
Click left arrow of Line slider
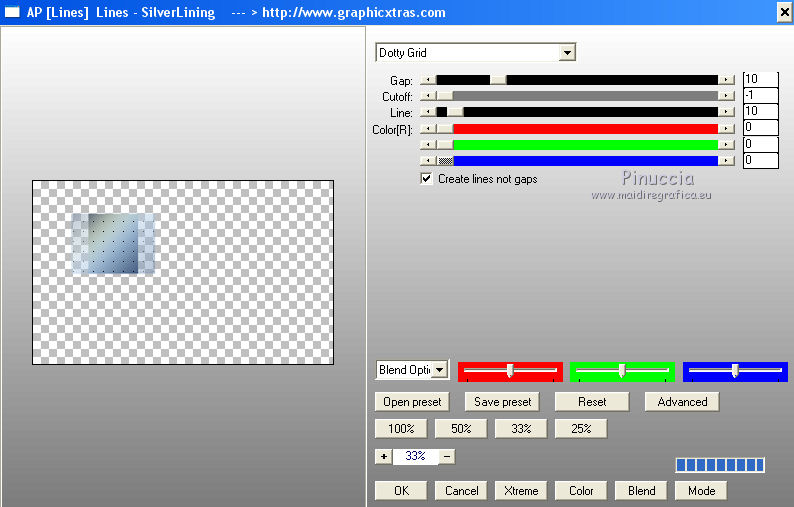[x=428, y=112]
